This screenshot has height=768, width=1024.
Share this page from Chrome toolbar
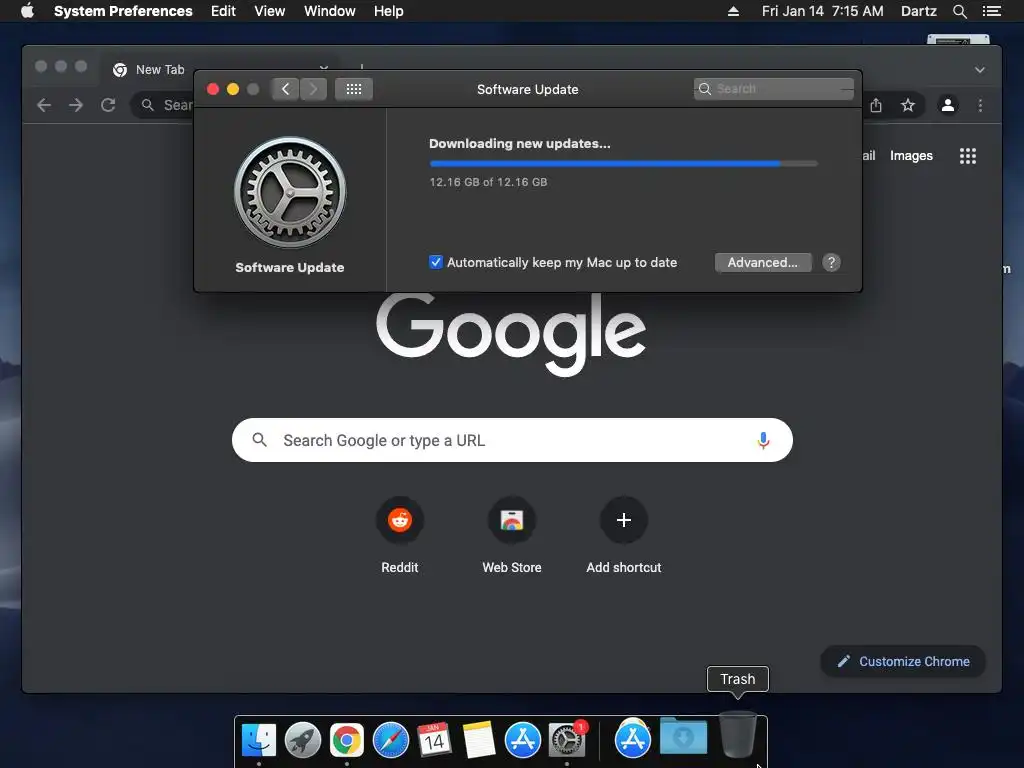point(876,105)
